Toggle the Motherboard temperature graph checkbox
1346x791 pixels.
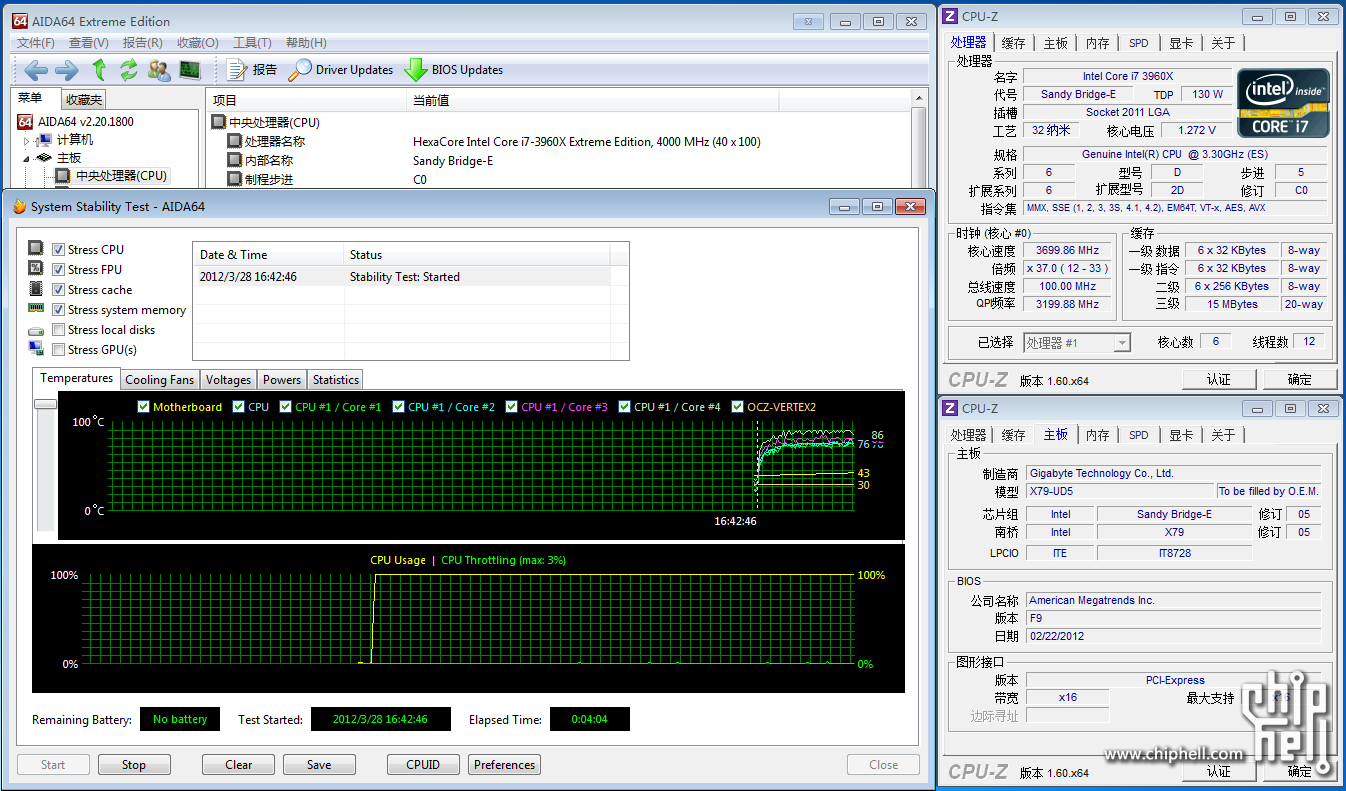[143, 406]
